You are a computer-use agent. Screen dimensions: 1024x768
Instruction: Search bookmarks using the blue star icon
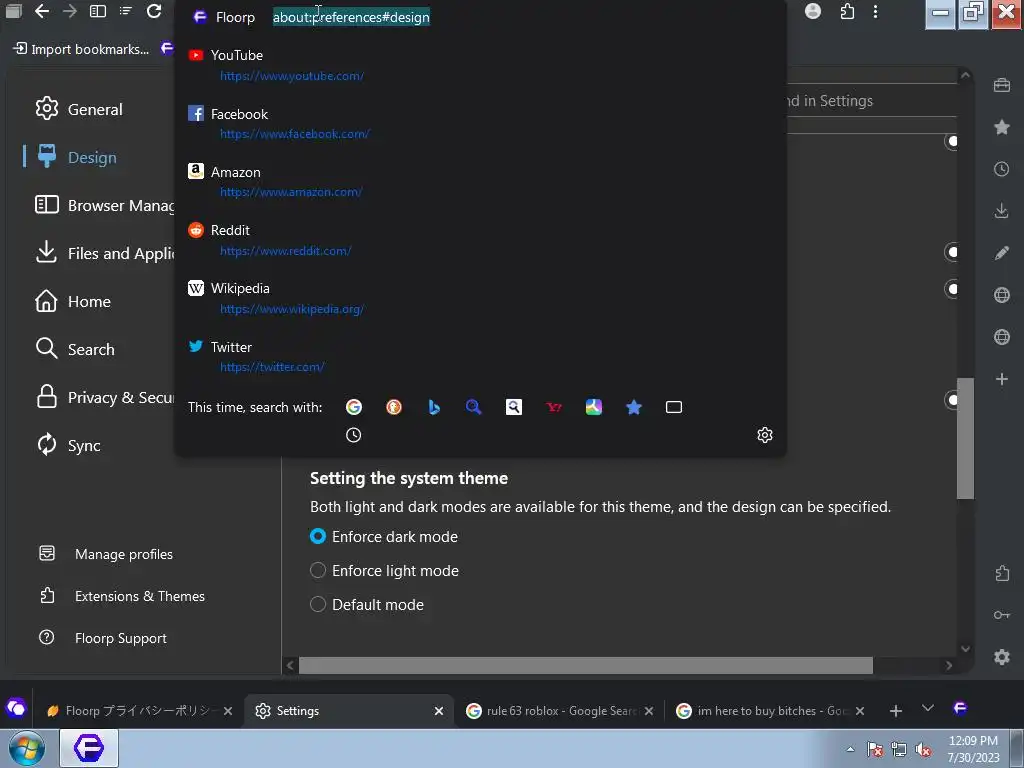(633, 407)
